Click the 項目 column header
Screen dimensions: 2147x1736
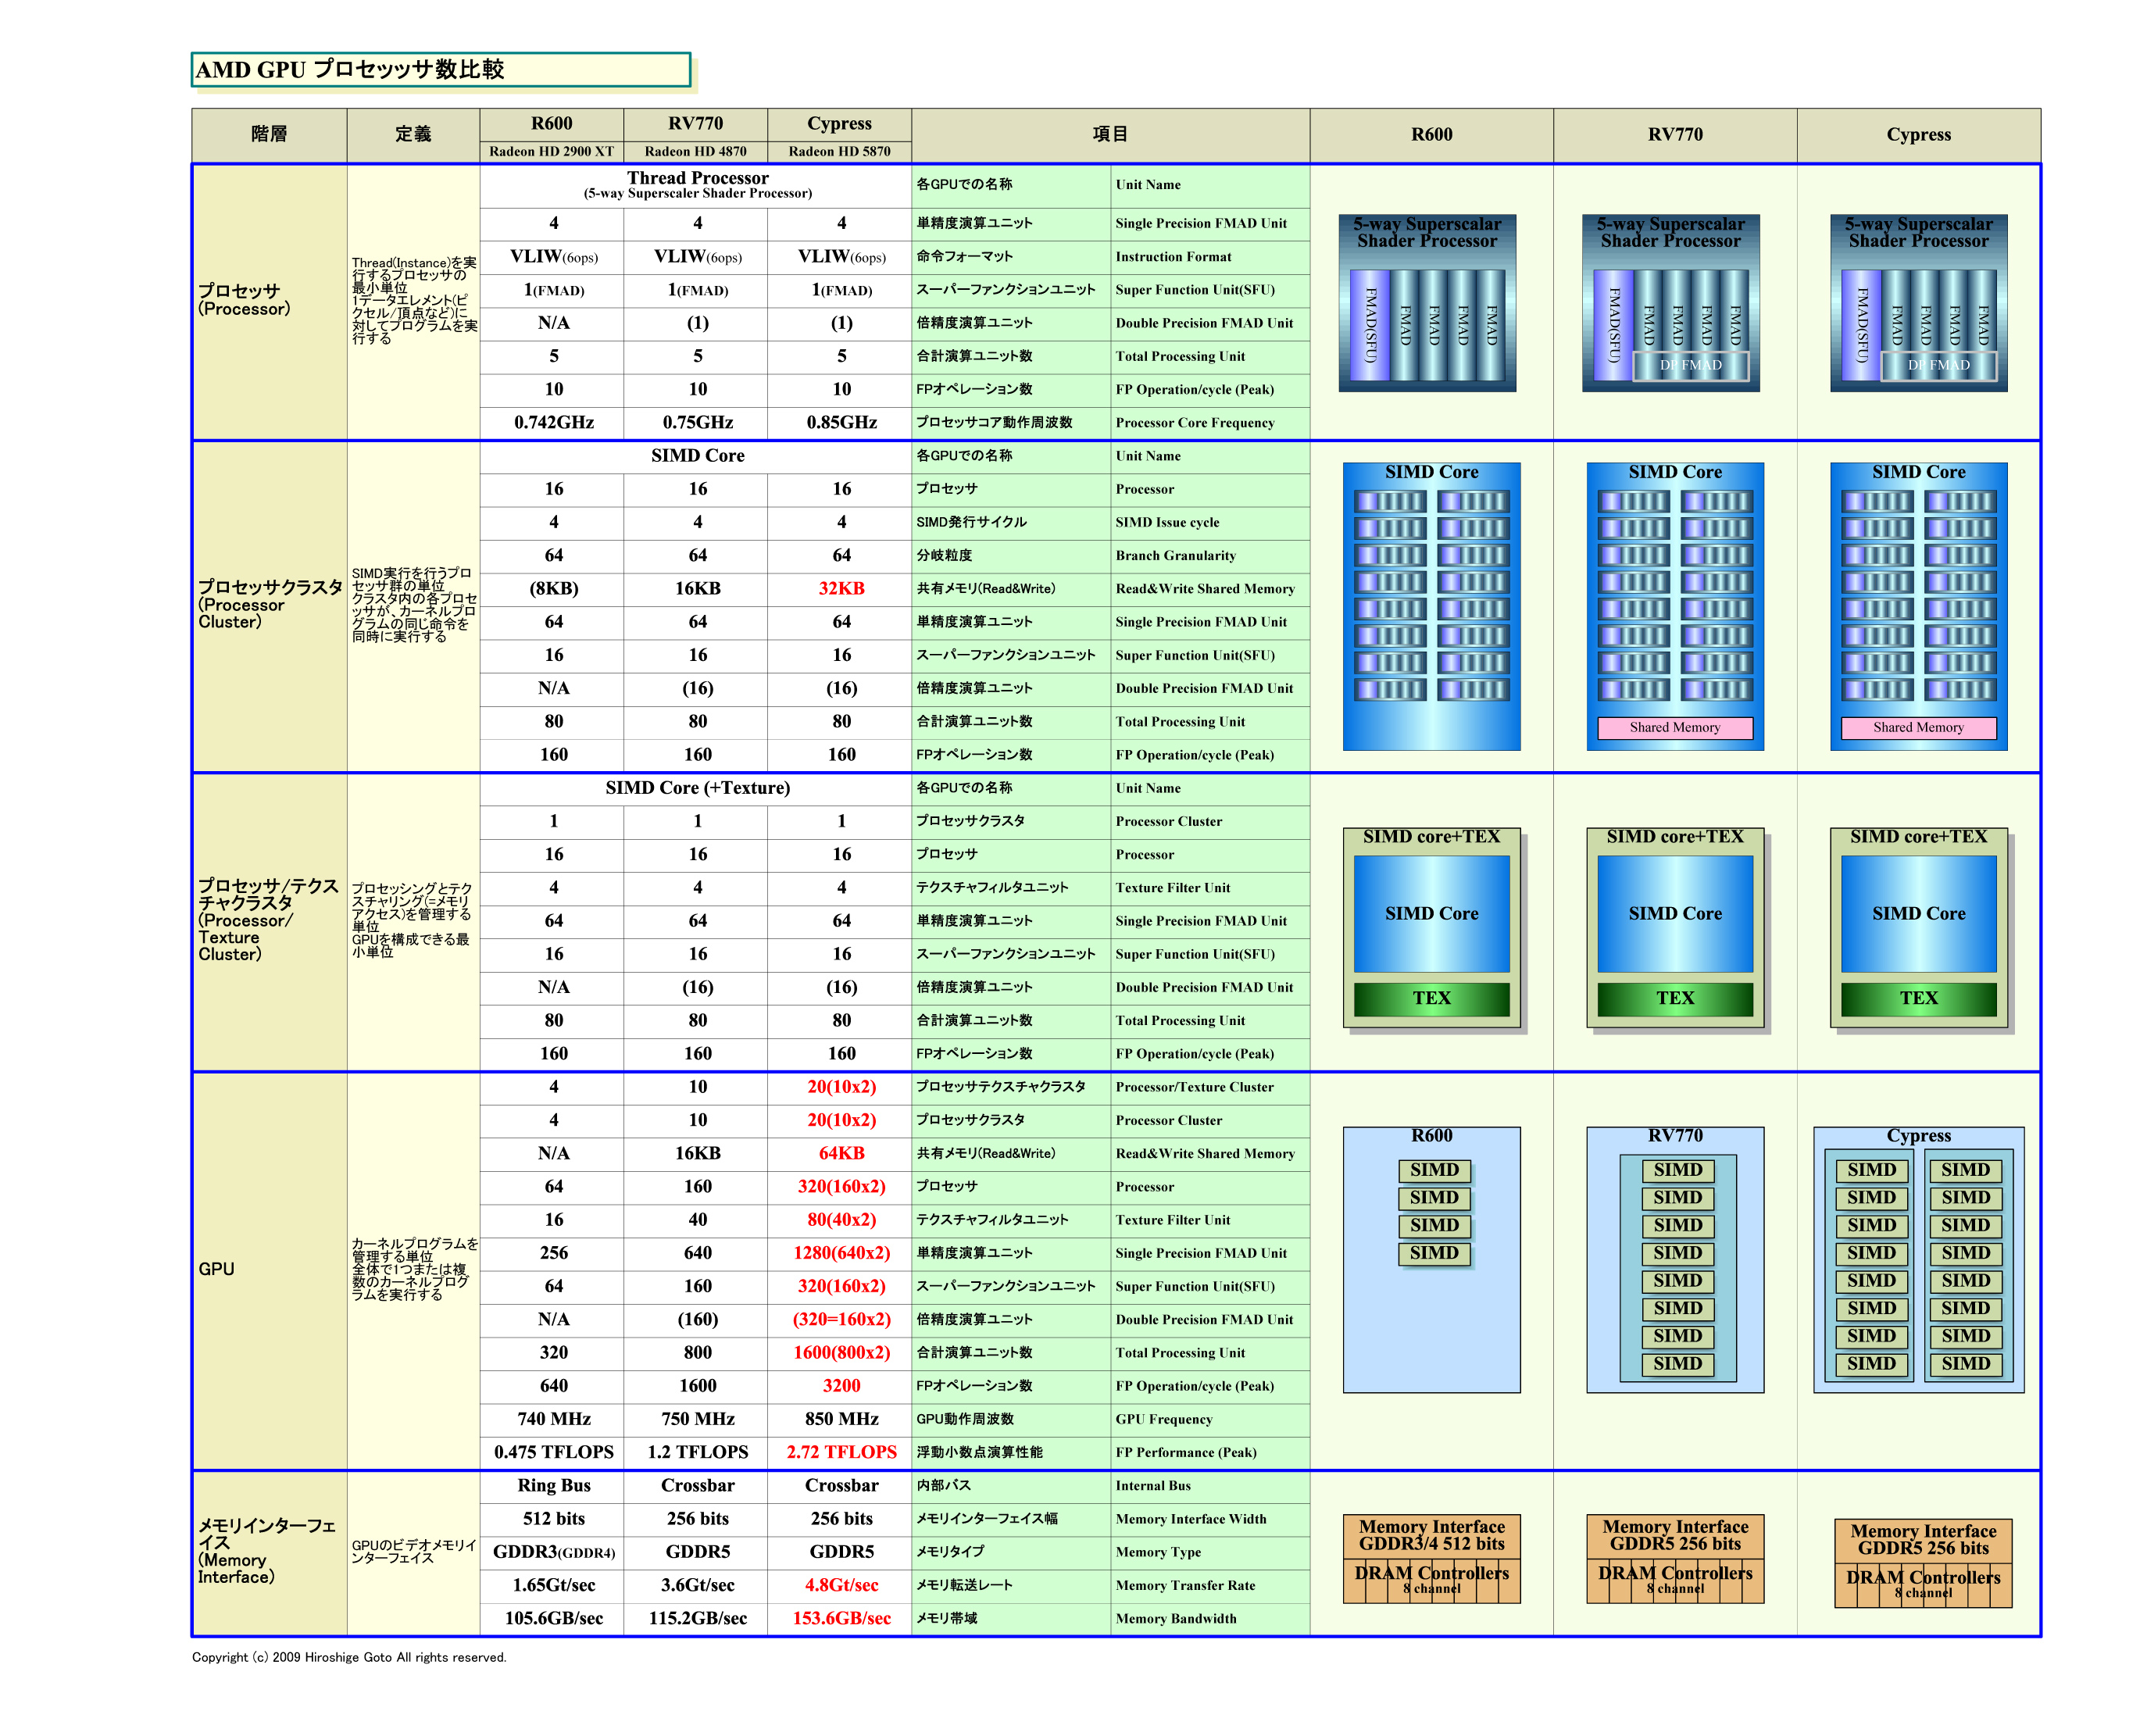[1110, 134]
